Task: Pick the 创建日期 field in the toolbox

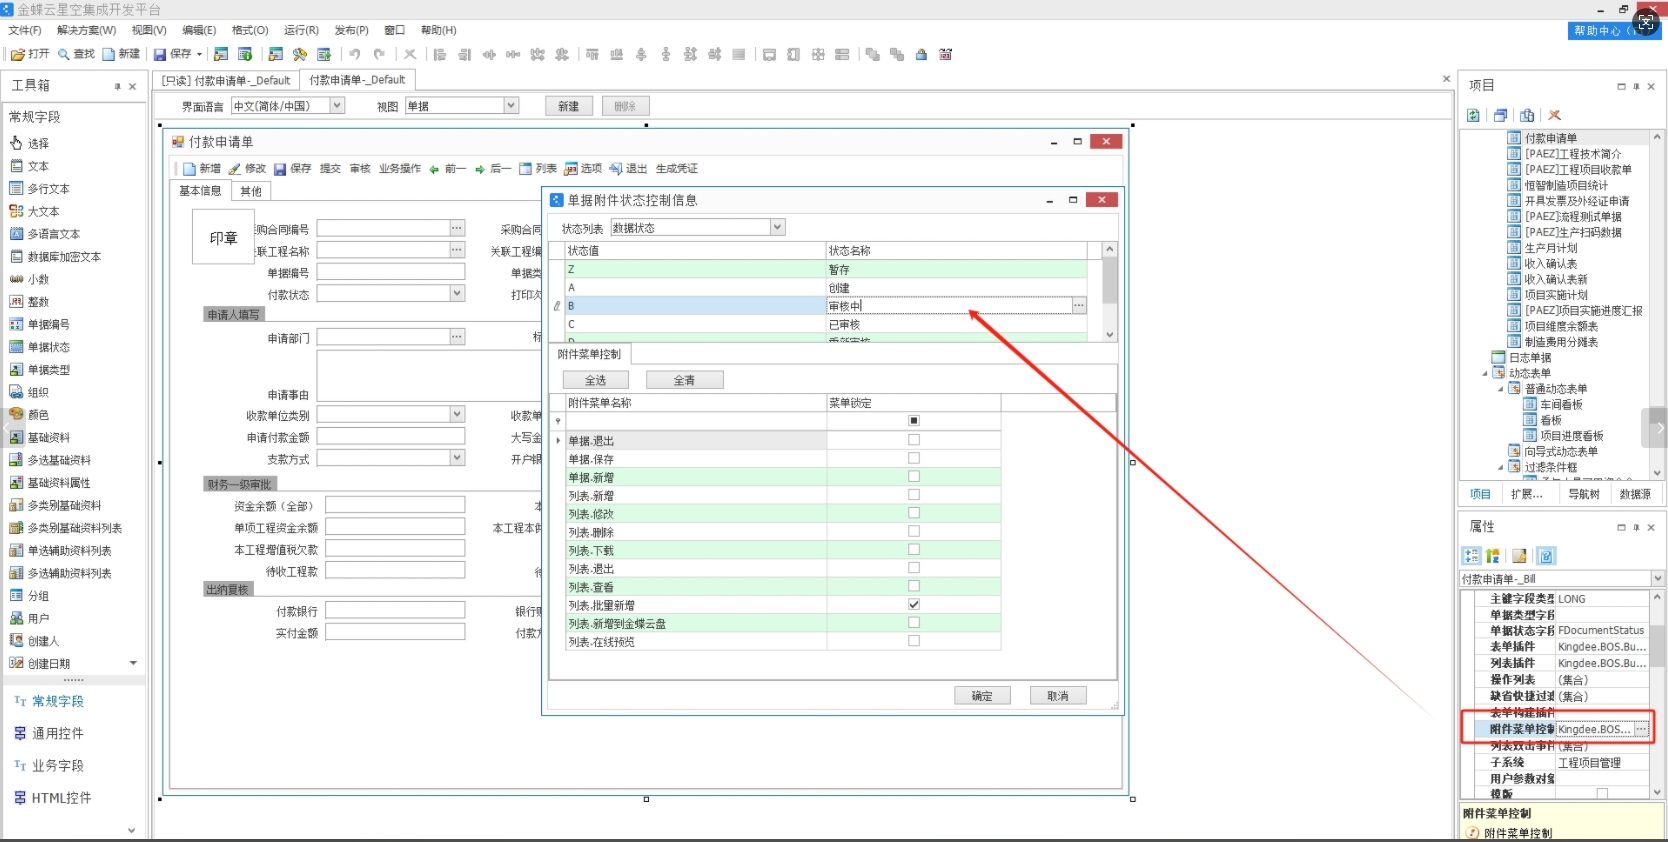Action: [40, 663]
